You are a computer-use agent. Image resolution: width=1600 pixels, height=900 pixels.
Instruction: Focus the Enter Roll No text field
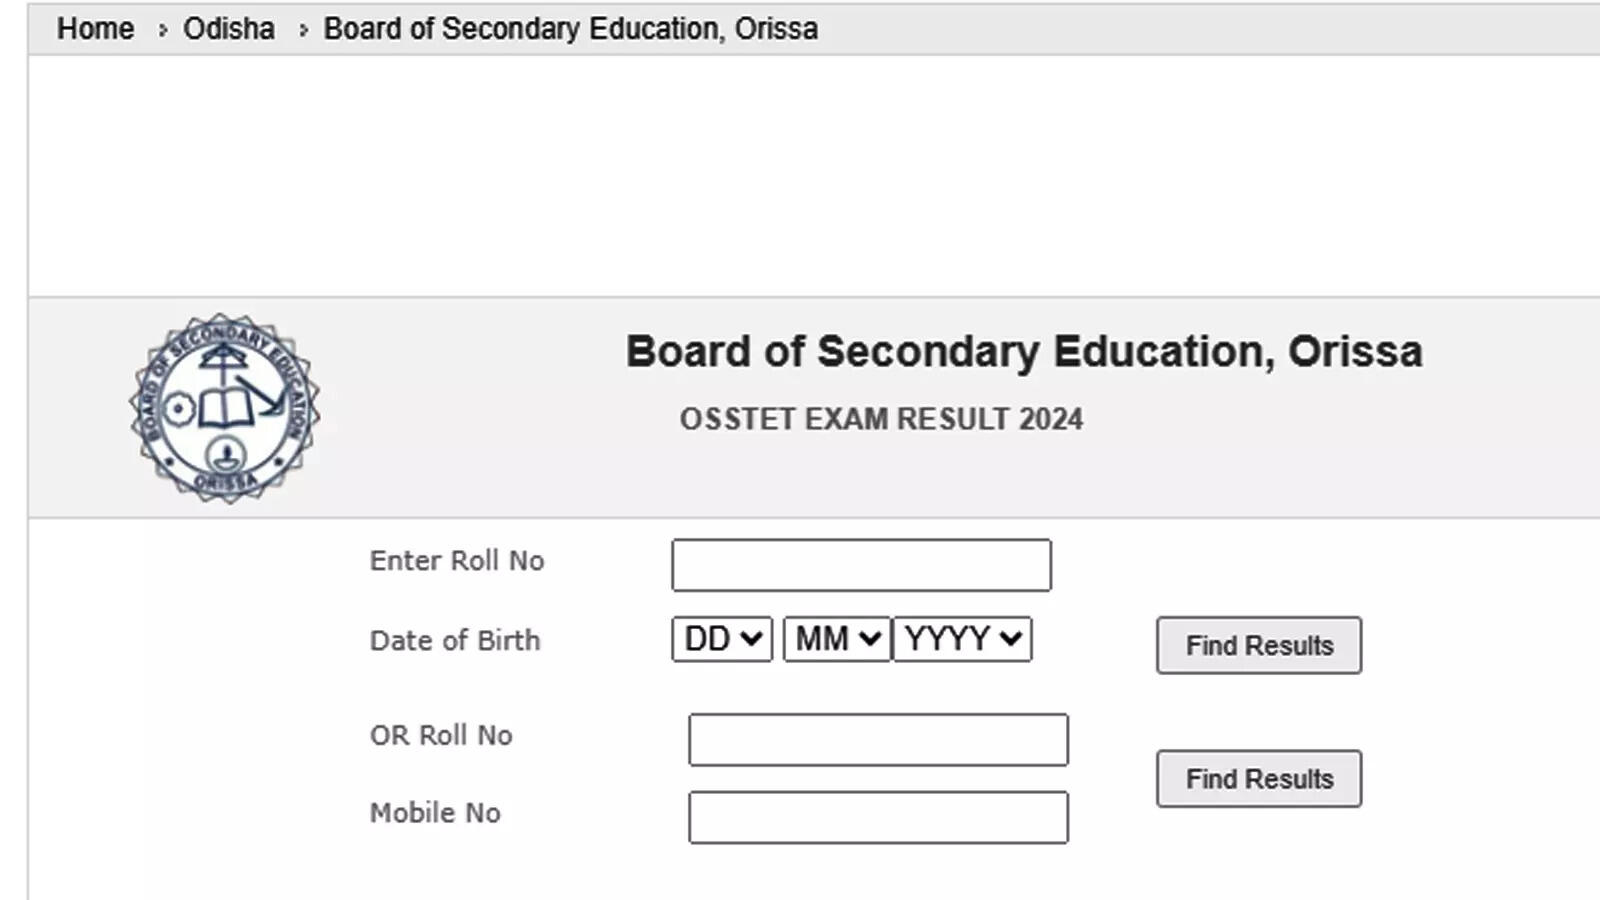[861, 565]
